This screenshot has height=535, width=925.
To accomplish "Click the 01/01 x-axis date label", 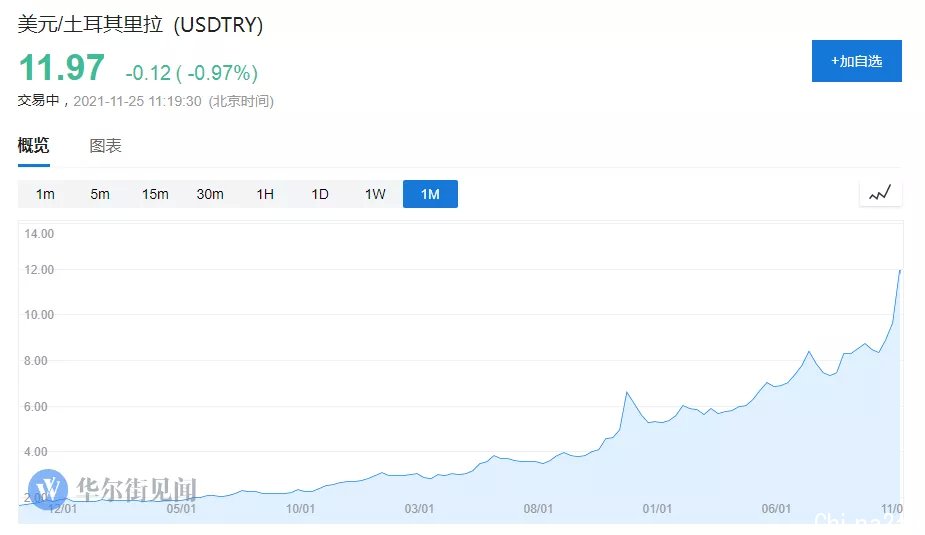I will [657, 508].
